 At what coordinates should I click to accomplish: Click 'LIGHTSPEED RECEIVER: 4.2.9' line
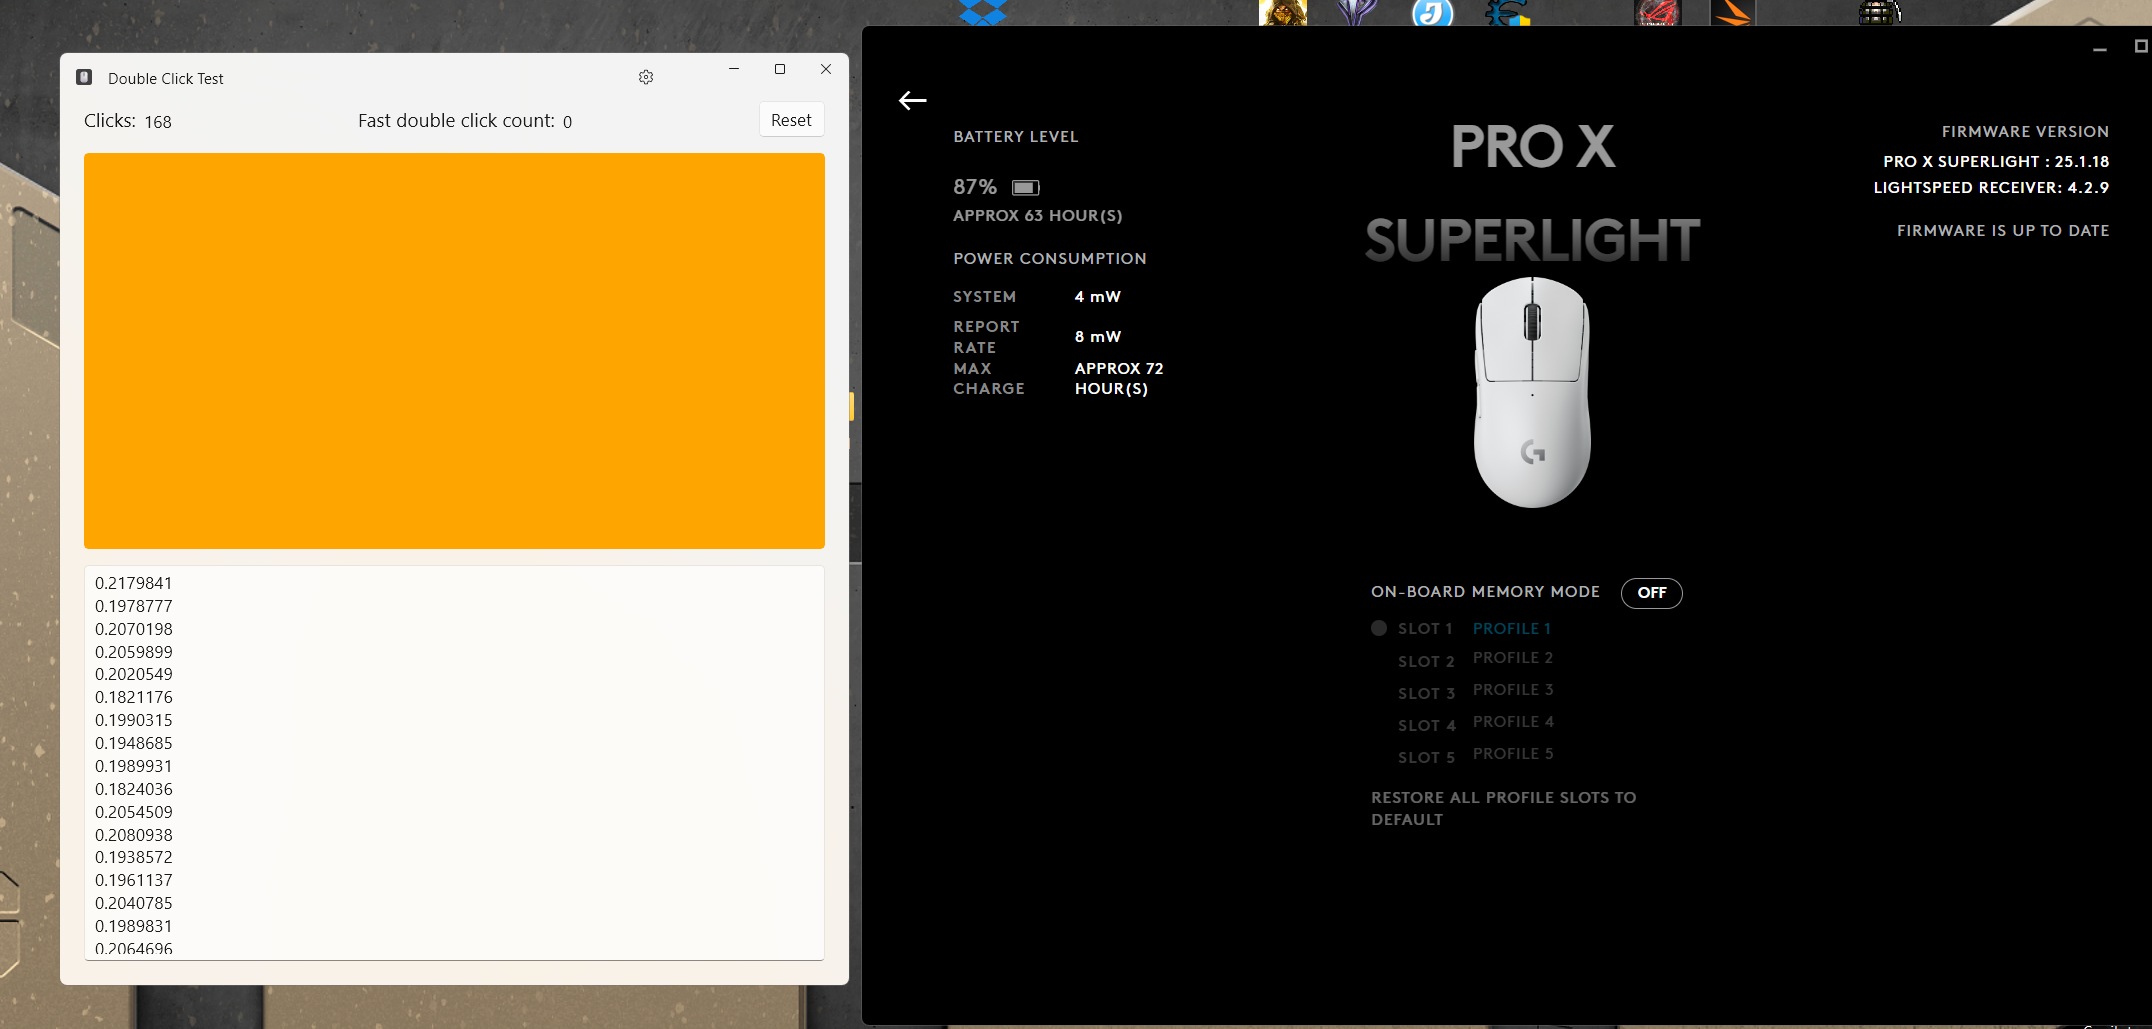coord(1991,188)
